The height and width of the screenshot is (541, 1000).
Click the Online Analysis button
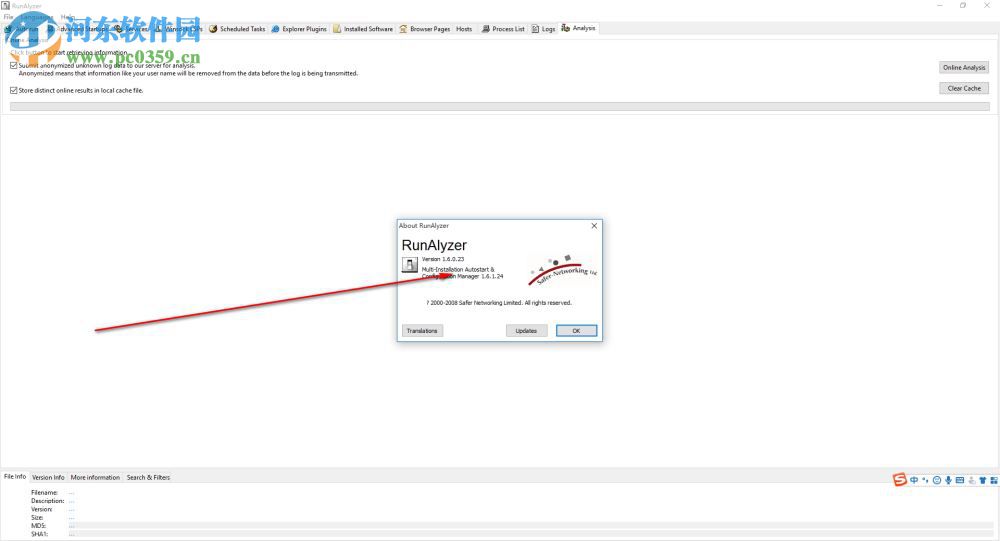(x=964, y=68)
